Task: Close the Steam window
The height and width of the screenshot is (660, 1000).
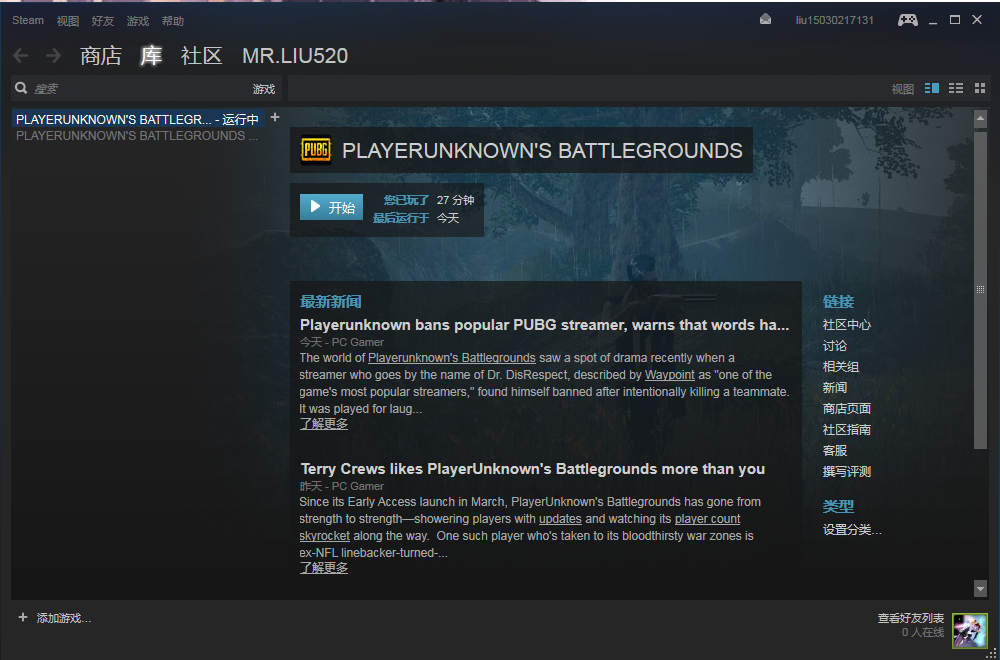Action: pyautogui.click(x=977, y=20)
